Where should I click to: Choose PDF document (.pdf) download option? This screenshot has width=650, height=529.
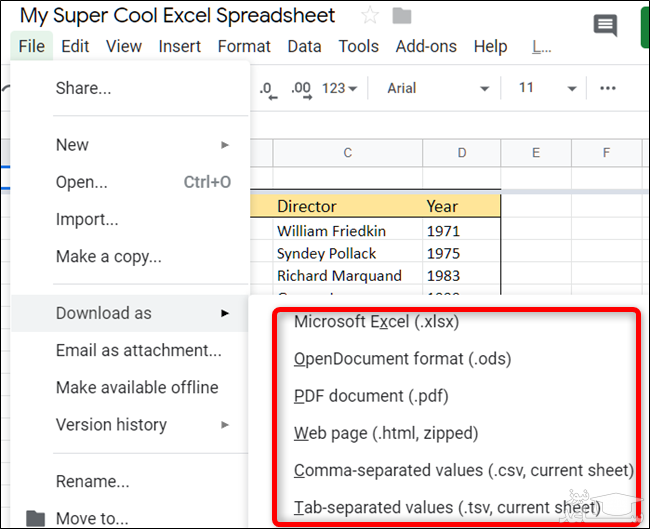click(x=371, y=396)
